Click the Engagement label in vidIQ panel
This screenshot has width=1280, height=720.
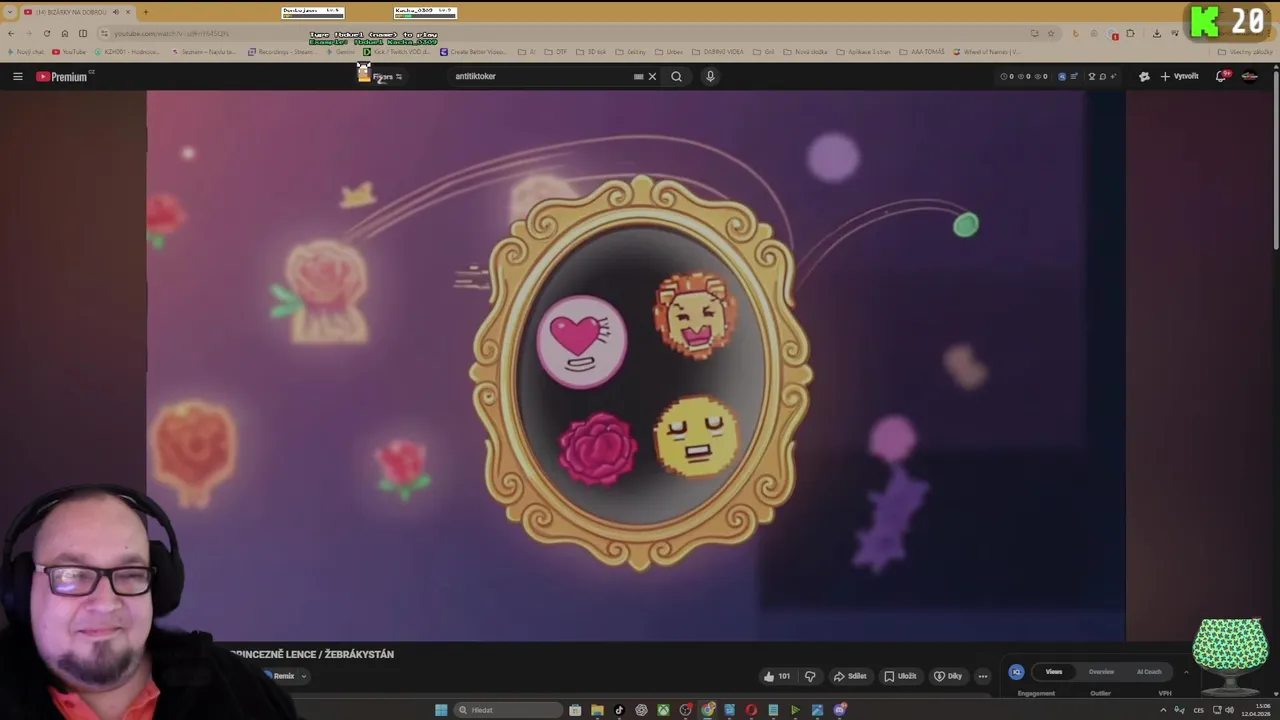point(1036,693)
